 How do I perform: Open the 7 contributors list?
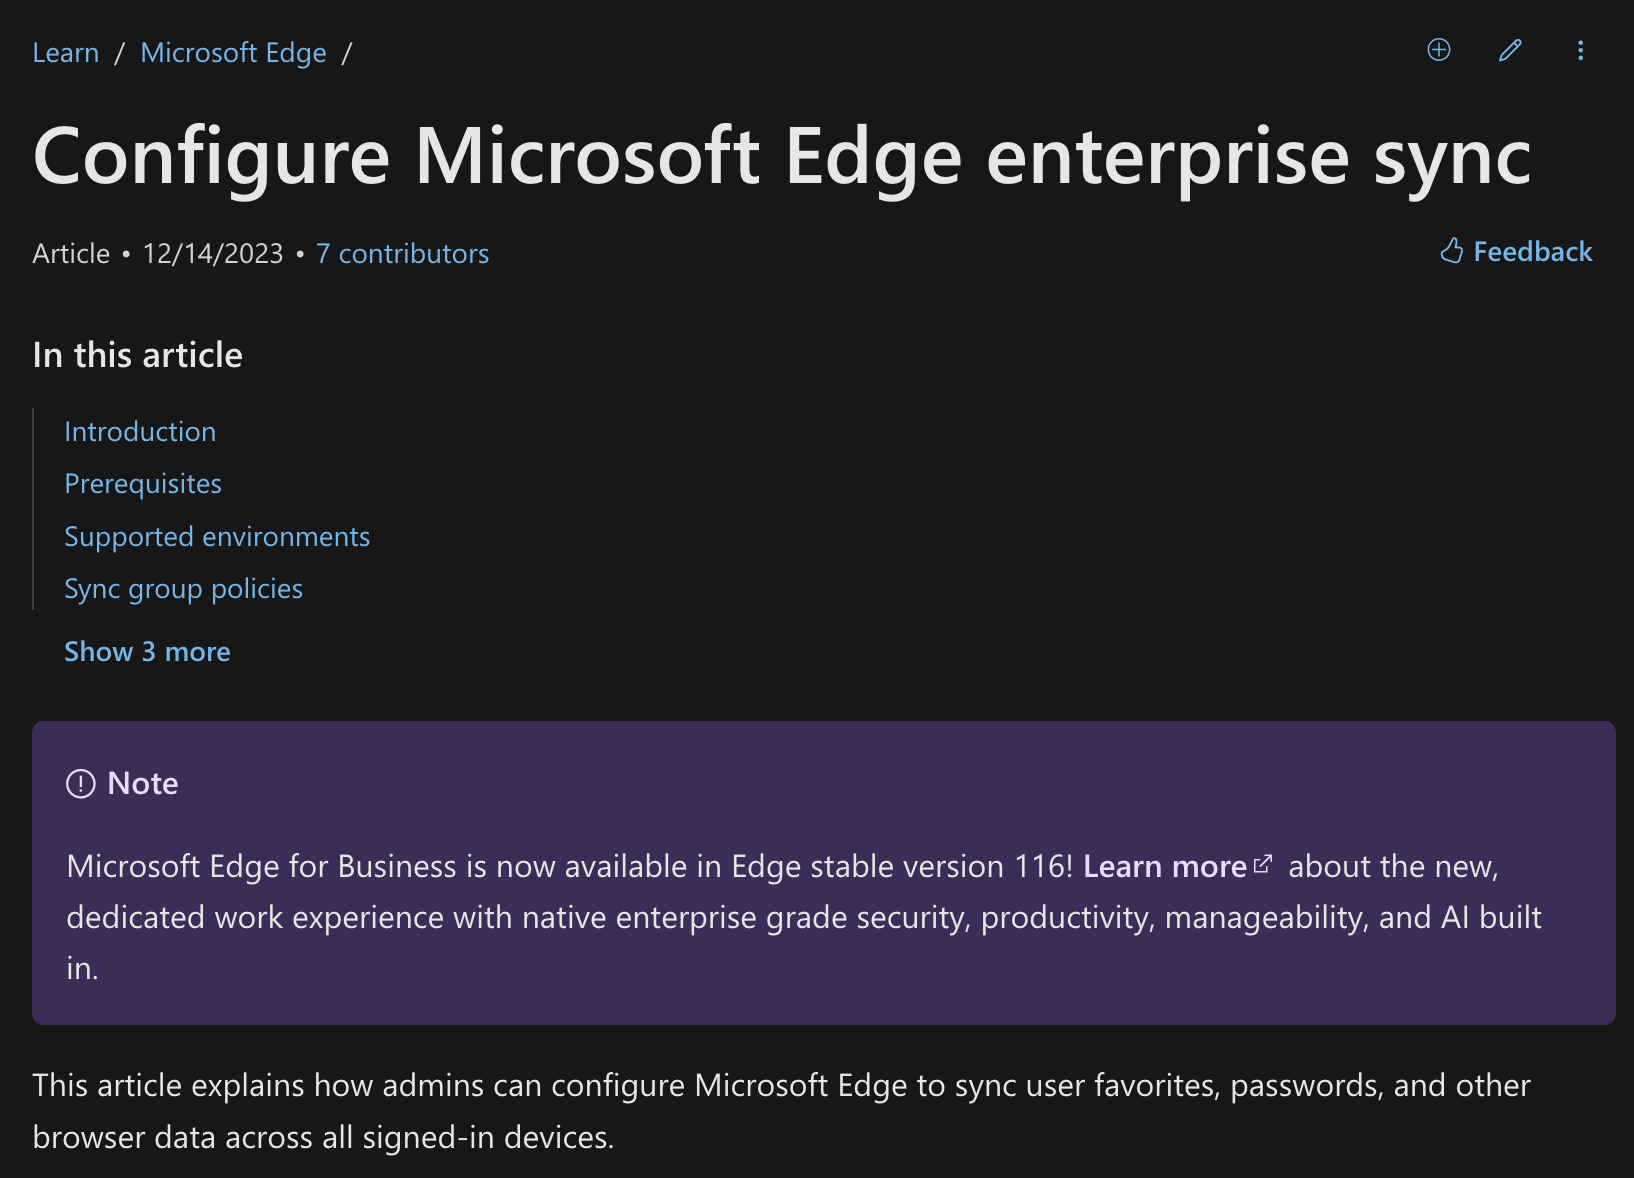(x=402, y=254)
